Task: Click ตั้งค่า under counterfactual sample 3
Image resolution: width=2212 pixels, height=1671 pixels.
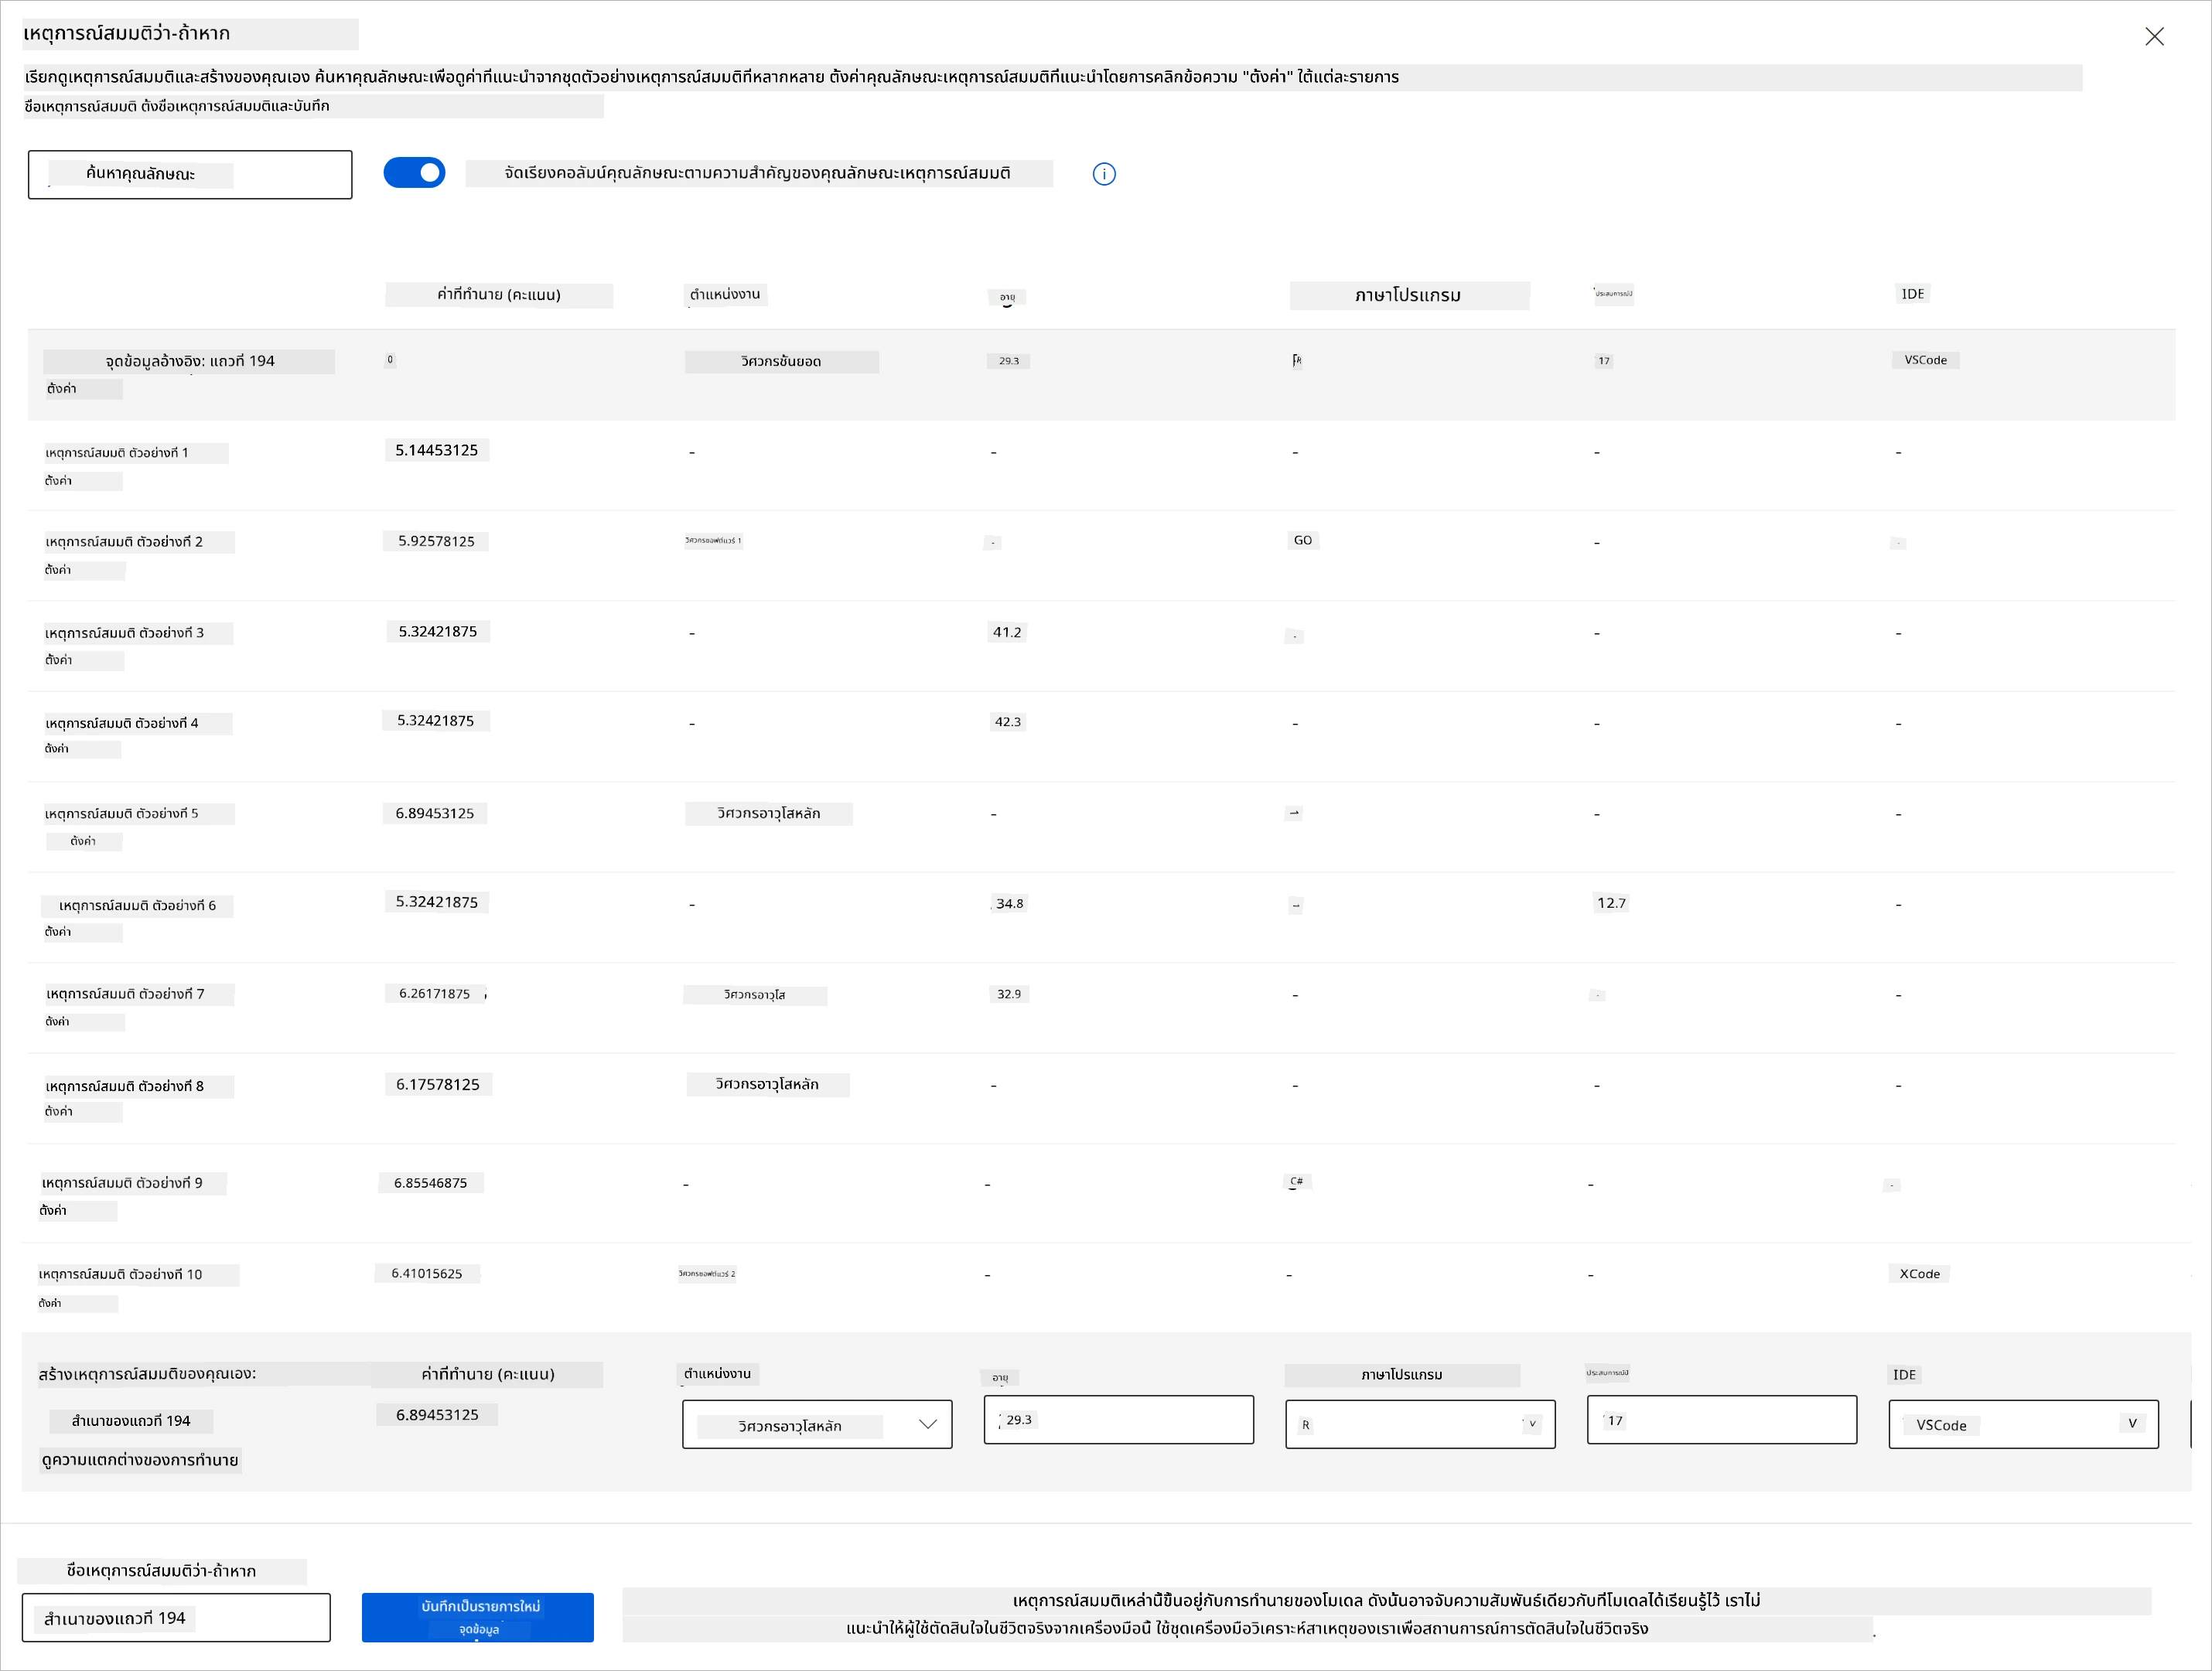Action: click(59, 660)
